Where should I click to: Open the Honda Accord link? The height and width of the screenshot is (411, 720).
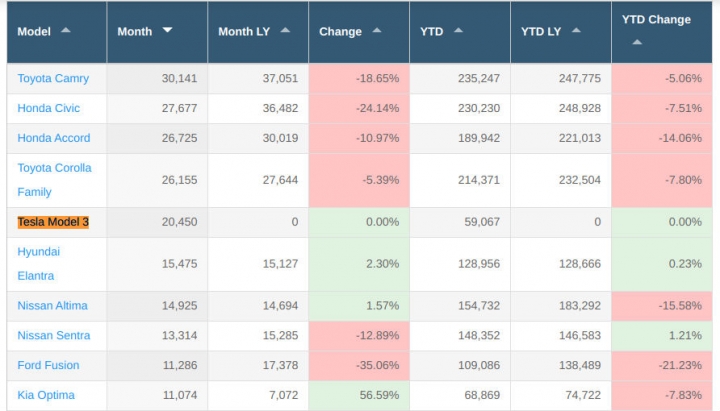click(x=54, y=138)
